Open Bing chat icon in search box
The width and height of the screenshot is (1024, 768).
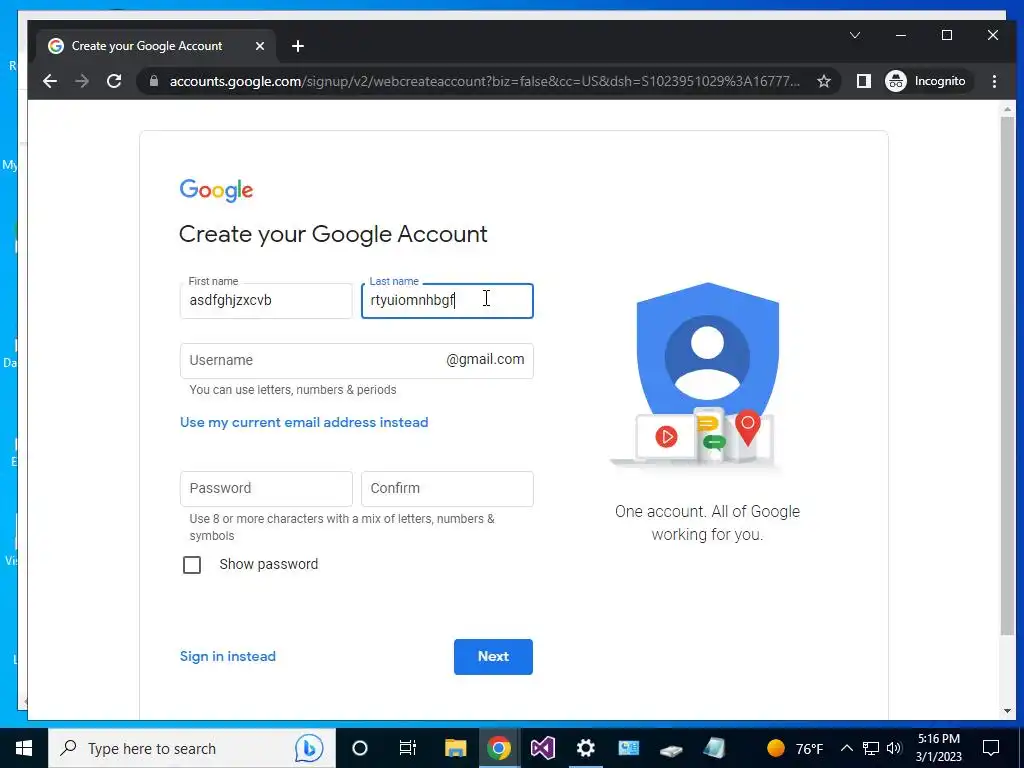(309, 748)
